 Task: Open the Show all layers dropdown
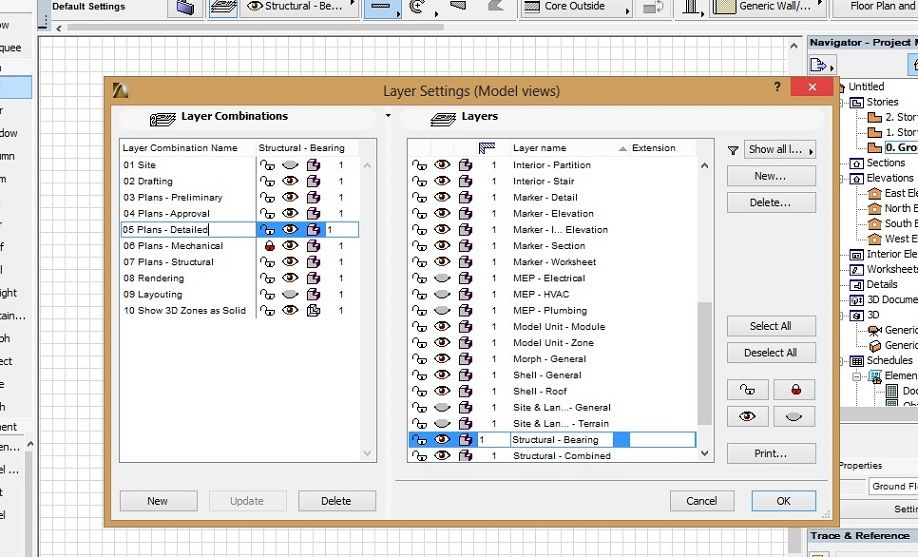tap(781, 150)
